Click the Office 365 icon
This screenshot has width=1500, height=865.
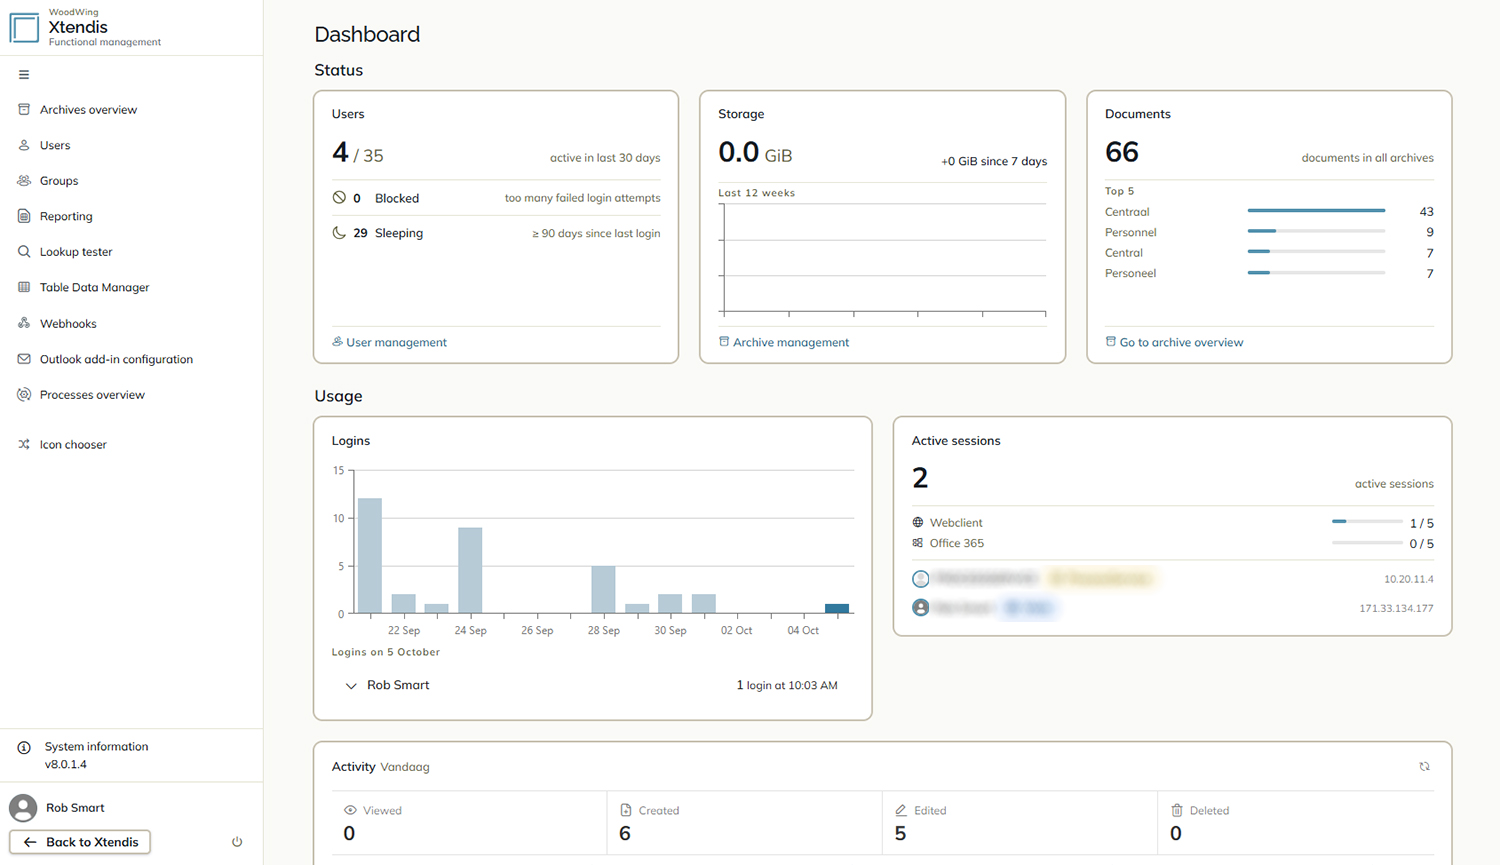click(918, 543)
